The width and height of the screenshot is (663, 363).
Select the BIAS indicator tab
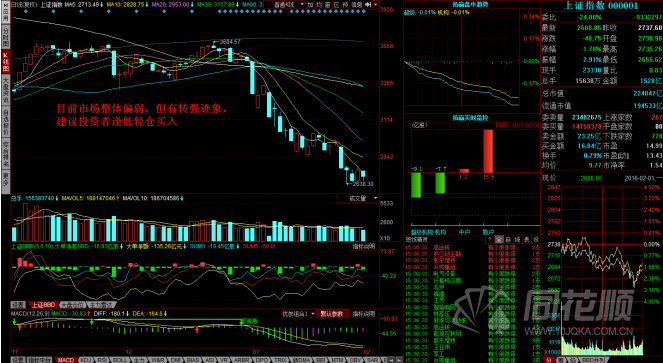pyautogui.click(x=192, y=360)
